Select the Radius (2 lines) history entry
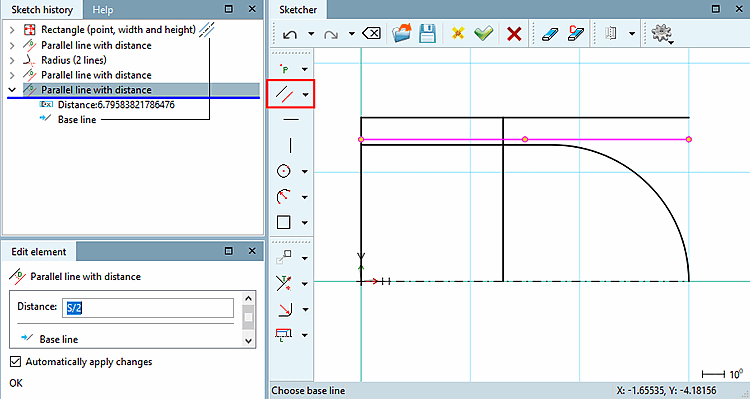This screenshot has width=750, height=399. (x=74, y=60)
